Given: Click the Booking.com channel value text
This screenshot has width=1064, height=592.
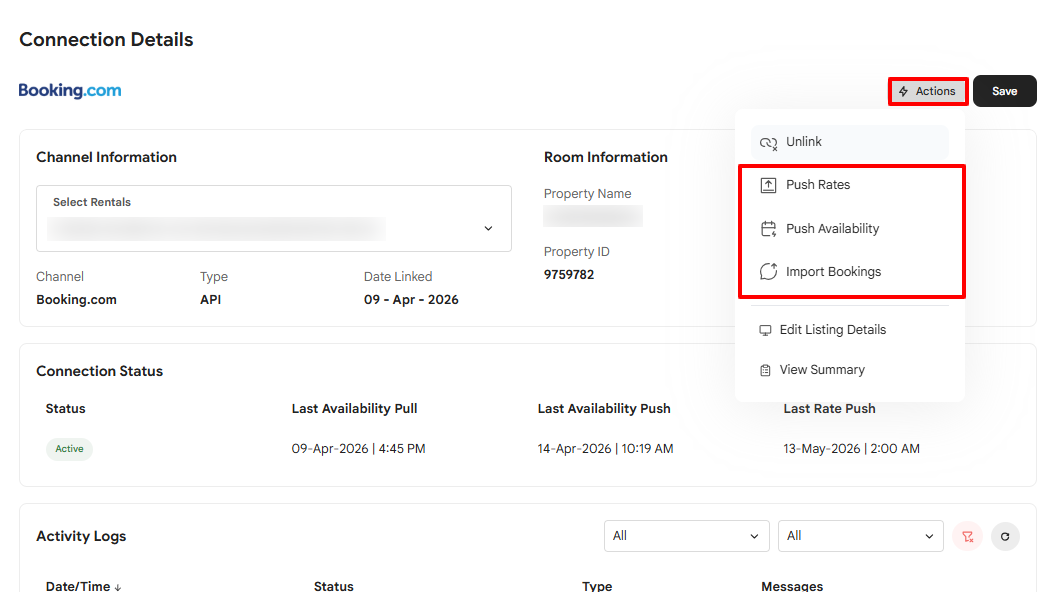Looking at the screenshot, I should coord(77,299).
